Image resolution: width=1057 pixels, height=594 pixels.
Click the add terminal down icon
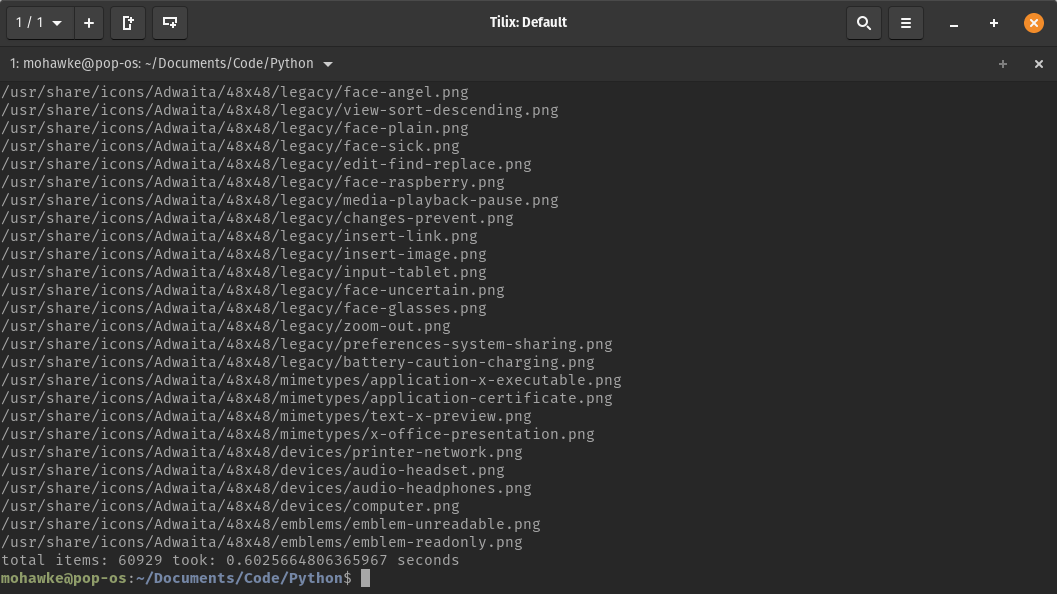pyautogui.click(x=170, y=22)
